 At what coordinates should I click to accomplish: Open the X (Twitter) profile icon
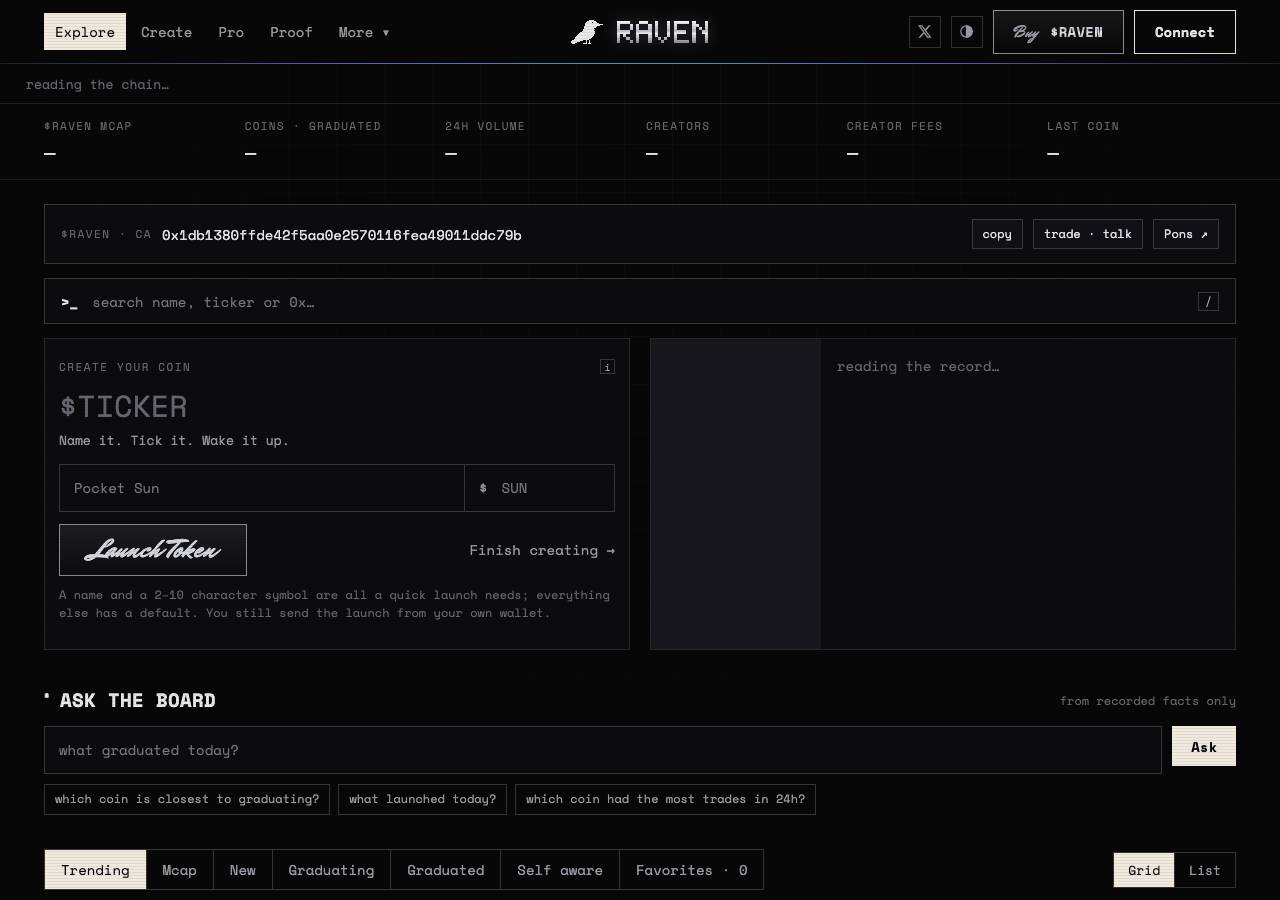tap(925, 32)
